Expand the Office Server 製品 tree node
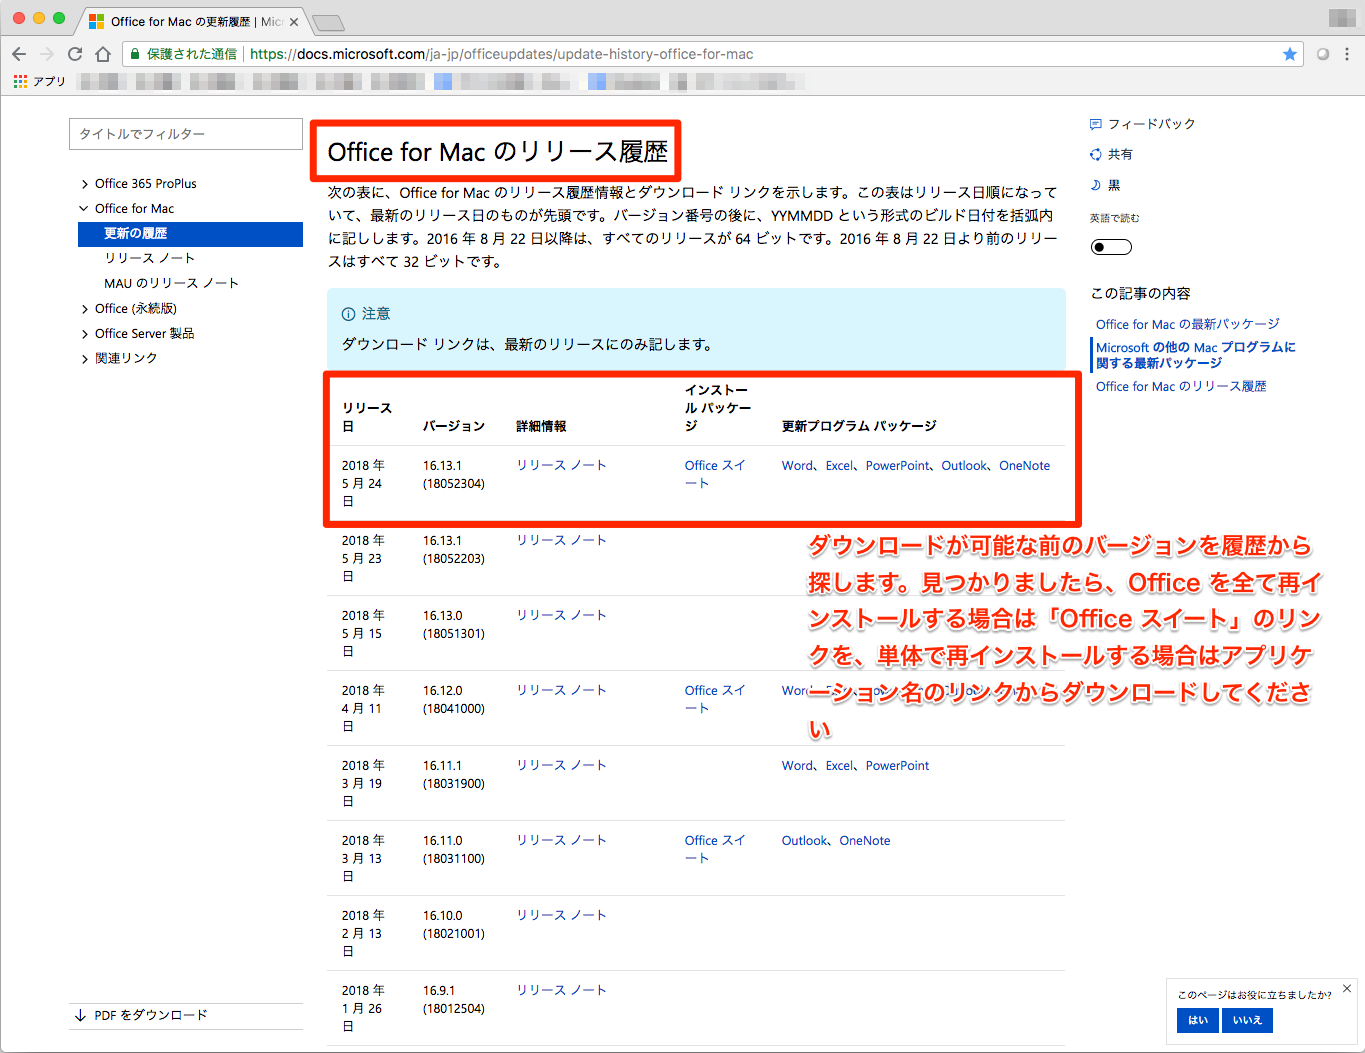Screen dimensions: 1365x1053 coord(85,334)
